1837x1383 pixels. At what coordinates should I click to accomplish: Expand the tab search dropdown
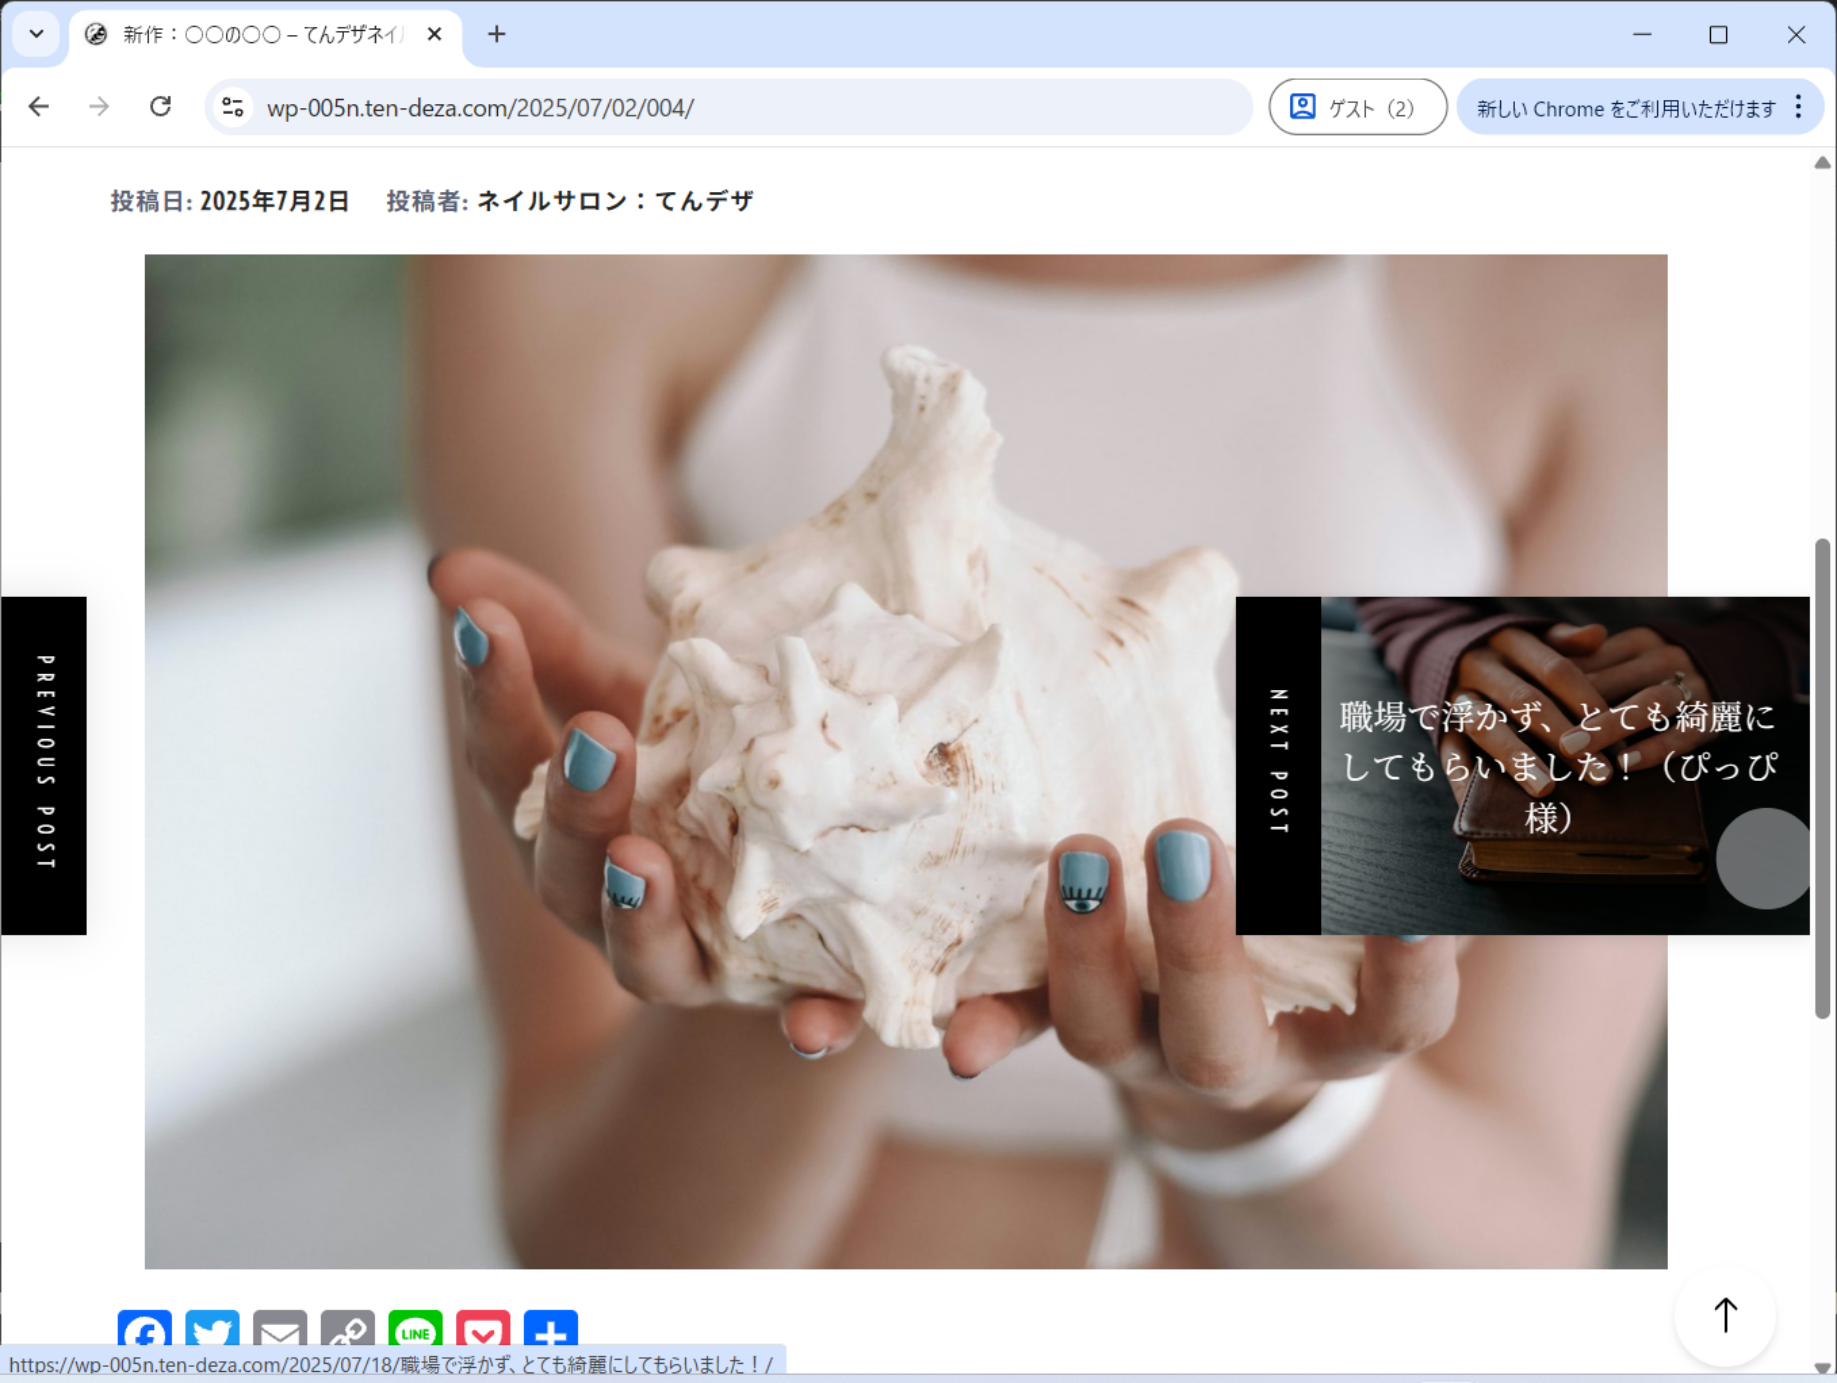click(x=36, y=34)
